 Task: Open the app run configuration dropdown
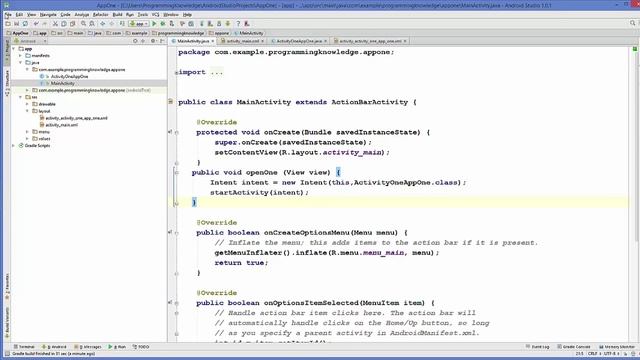pyautogui.click(x=139, y=24)
